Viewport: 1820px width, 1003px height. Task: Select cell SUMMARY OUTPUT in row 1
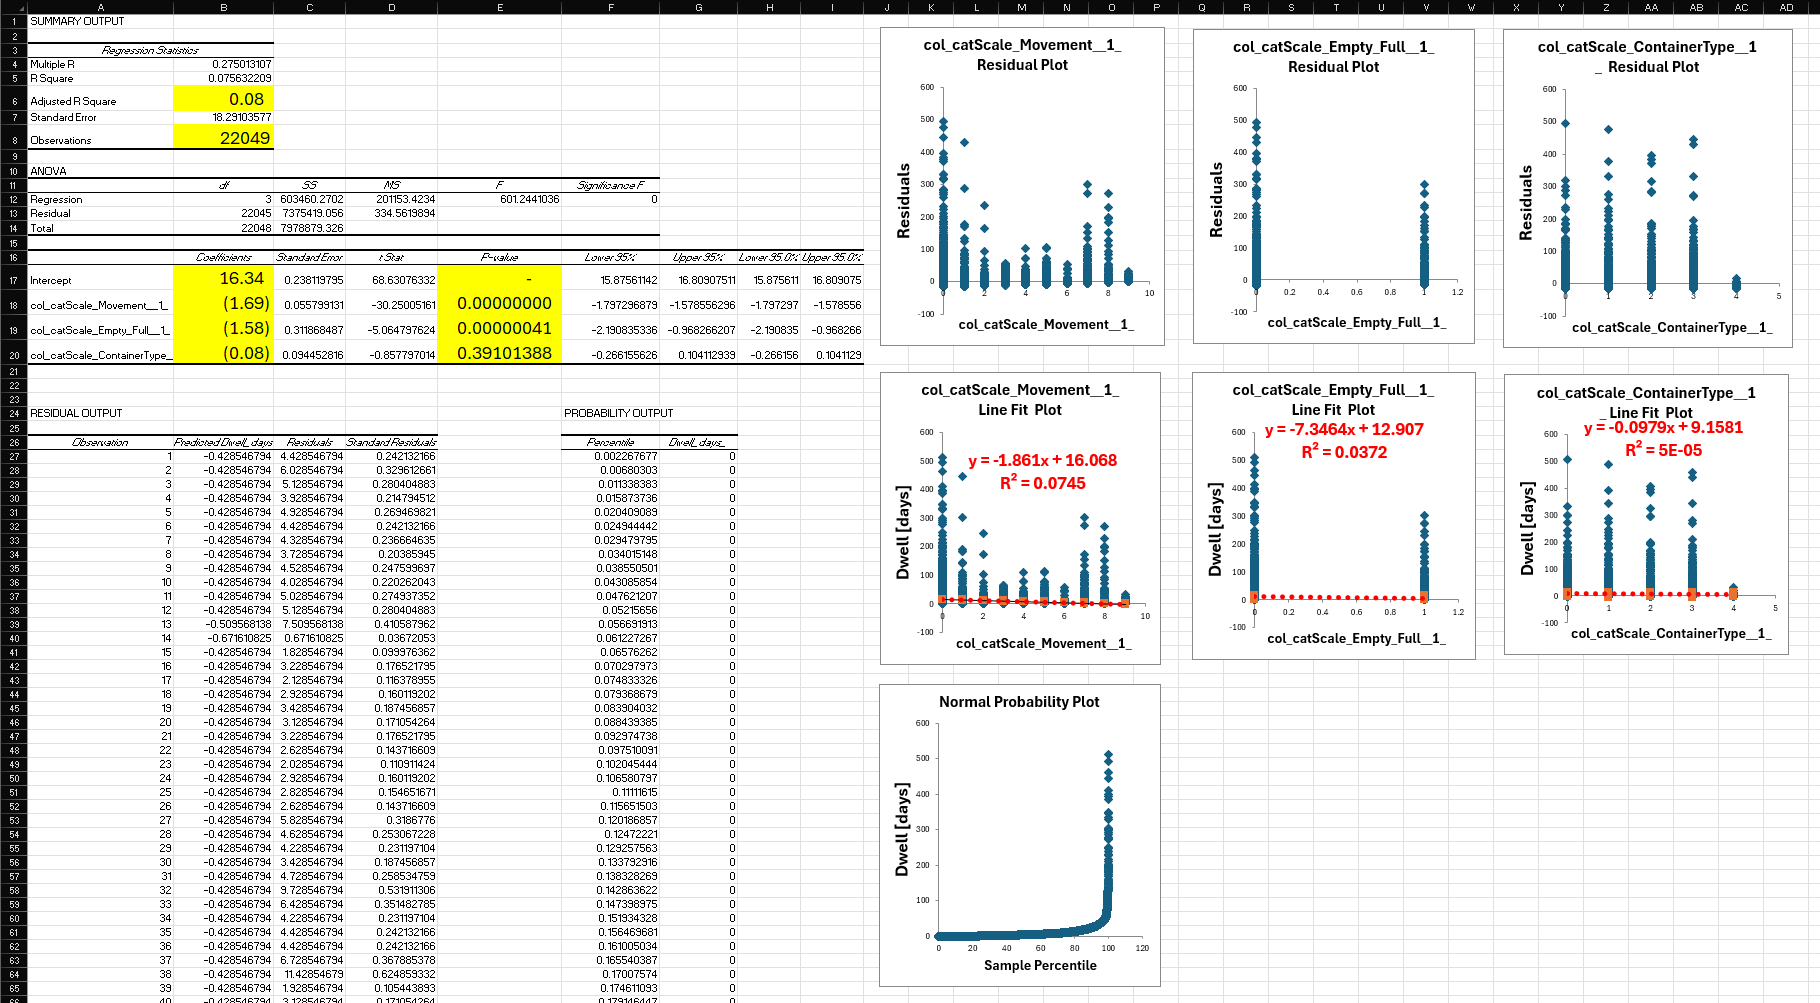tap(101, 21)
